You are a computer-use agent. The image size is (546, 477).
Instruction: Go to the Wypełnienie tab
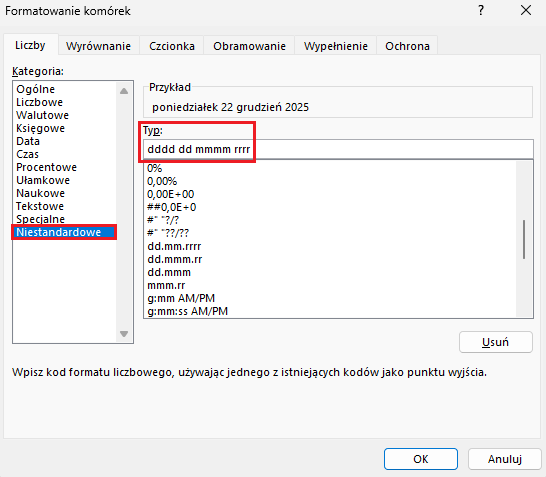336,46
